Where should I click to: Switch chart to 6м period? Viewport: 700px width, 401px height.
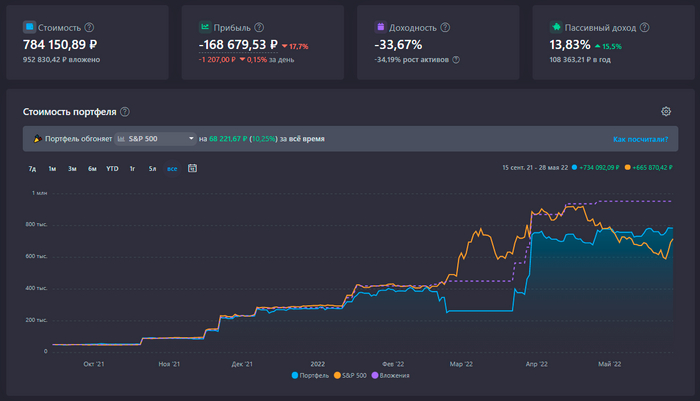tap(92, 168)
